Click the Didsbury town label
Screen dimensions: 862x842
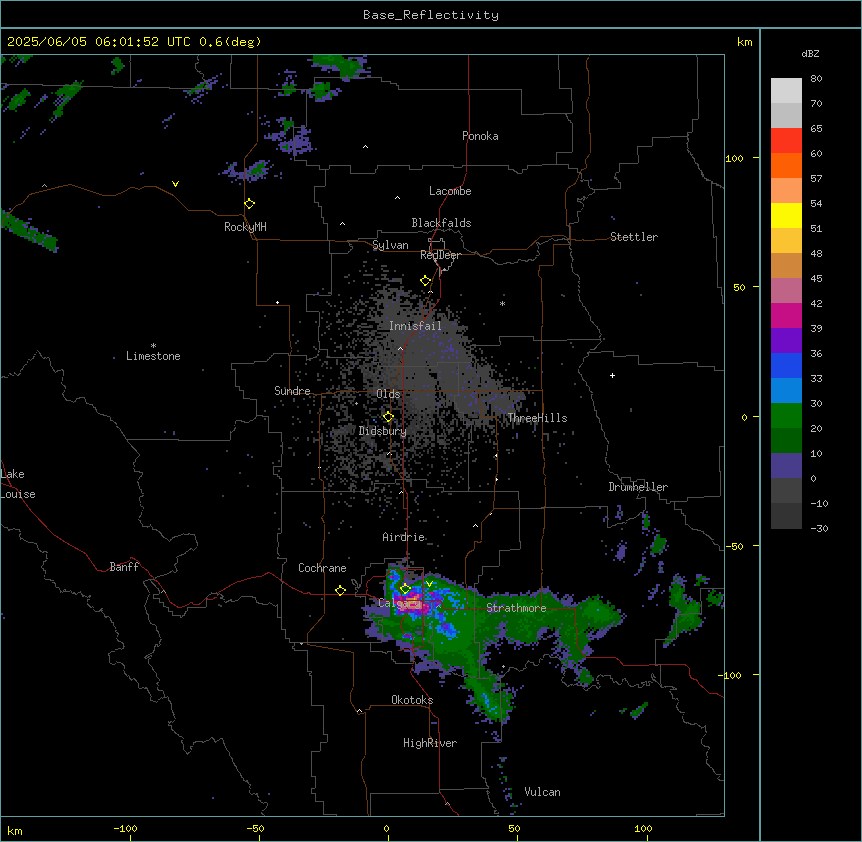click(x=383, y=431)
